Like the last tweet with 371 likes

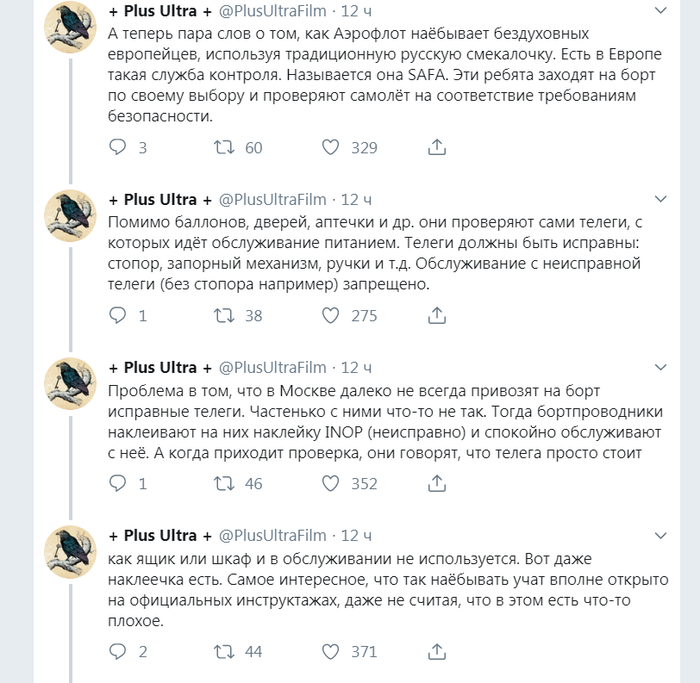(x=331, y=652)
